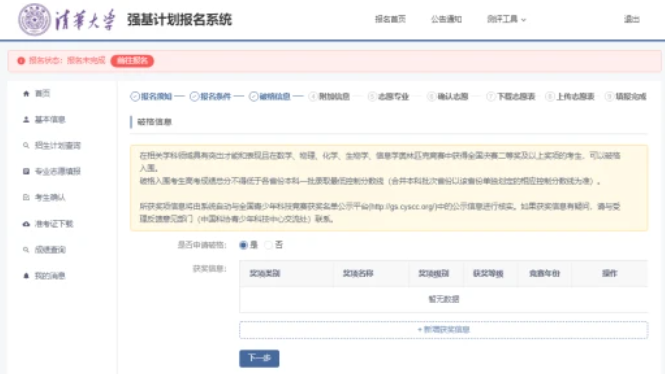This screenshot has height=374, width=665.
Task: Open 公告通知 in the top navigation
Action: [446, 19]
